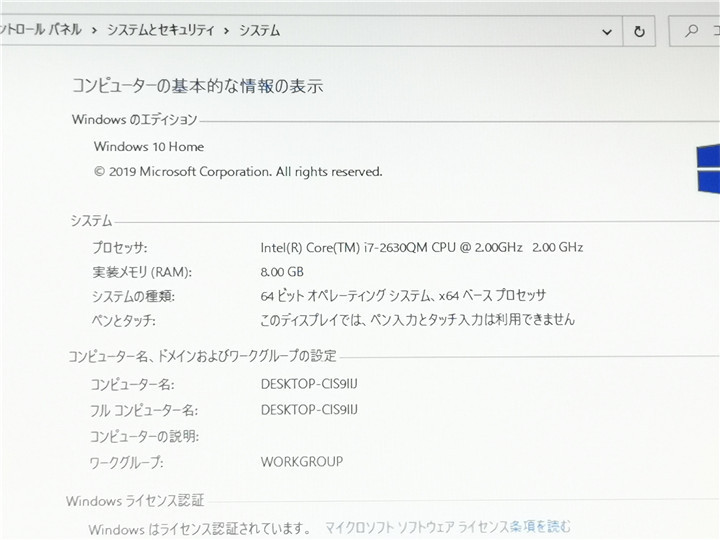This screenshot has height=540, width=720.
Task: Open the address bar history dropdown
Action: coord(607,32)
